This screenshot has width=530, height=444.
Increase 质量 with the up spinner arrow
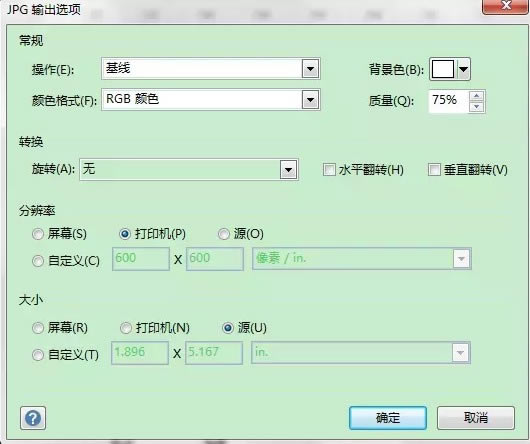tap(477, 96)
